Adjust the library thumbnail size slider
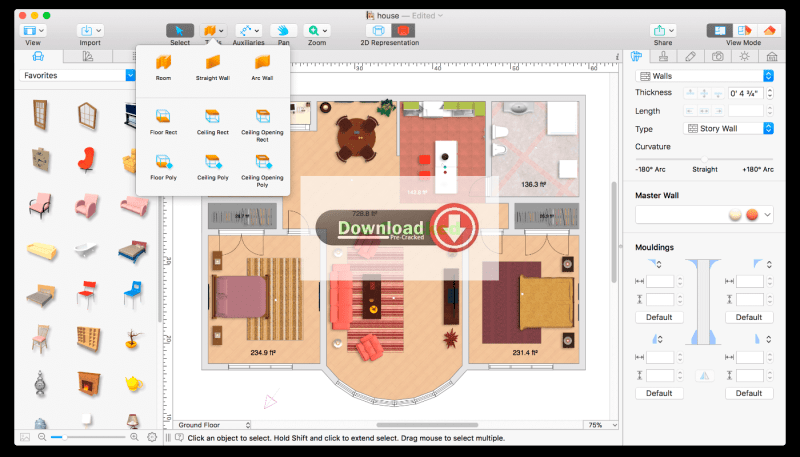 (x=88, y=437)
